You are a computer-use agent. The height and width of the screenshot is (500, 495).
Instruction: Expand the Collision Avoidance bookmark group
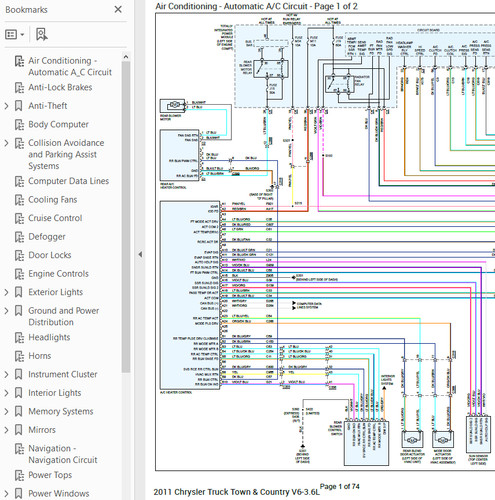pos(6,143)
